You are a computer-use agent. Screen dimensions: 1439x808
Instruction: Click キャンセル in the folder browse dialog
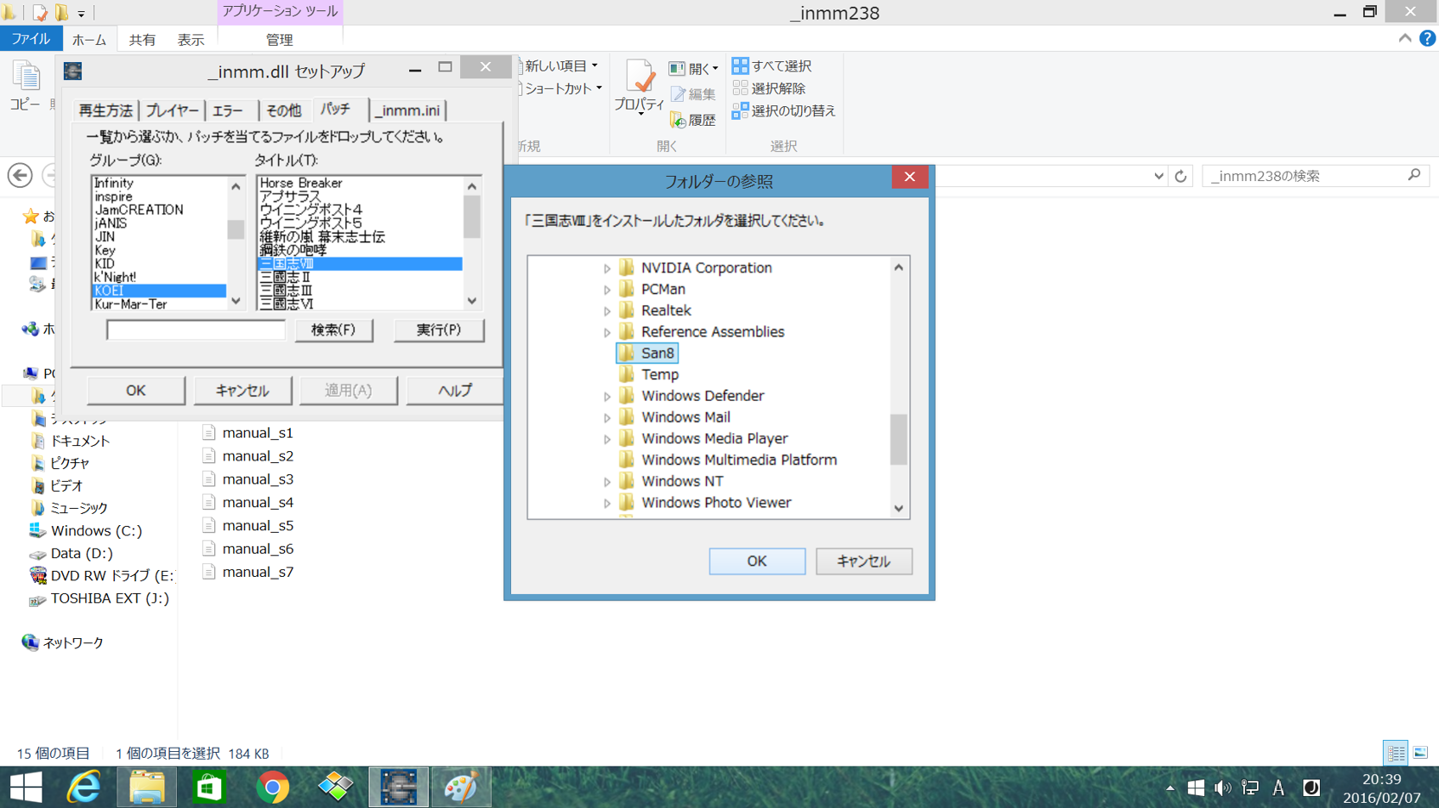(x=863, y=562)
